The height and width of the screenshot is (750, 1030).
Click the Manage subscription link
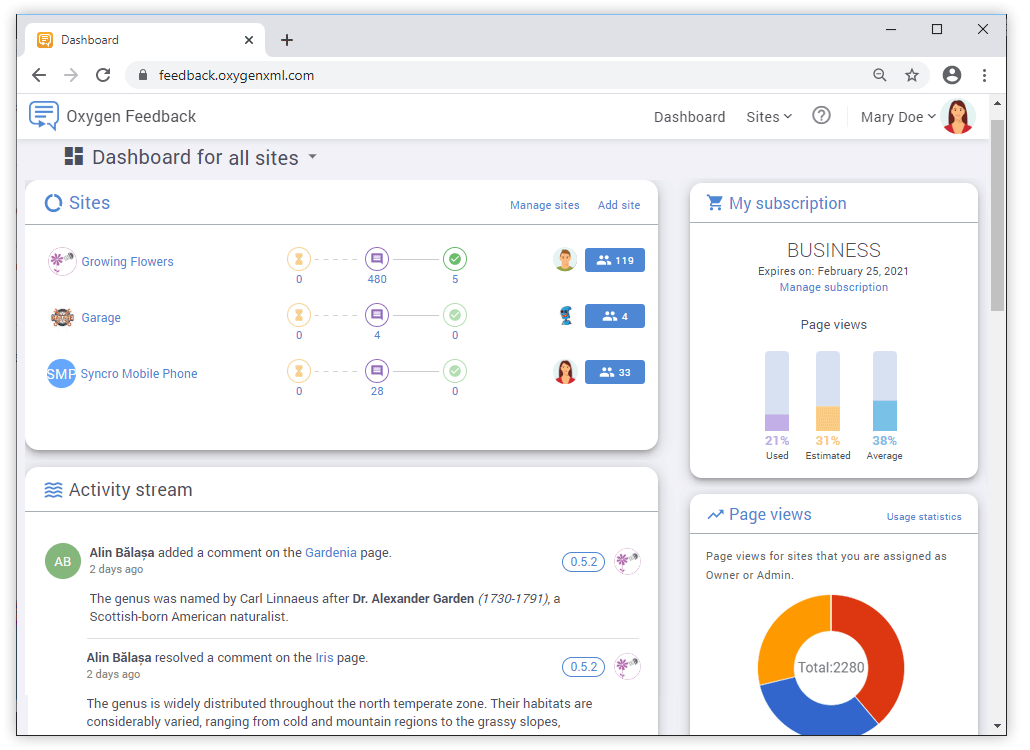click(834, 287)
